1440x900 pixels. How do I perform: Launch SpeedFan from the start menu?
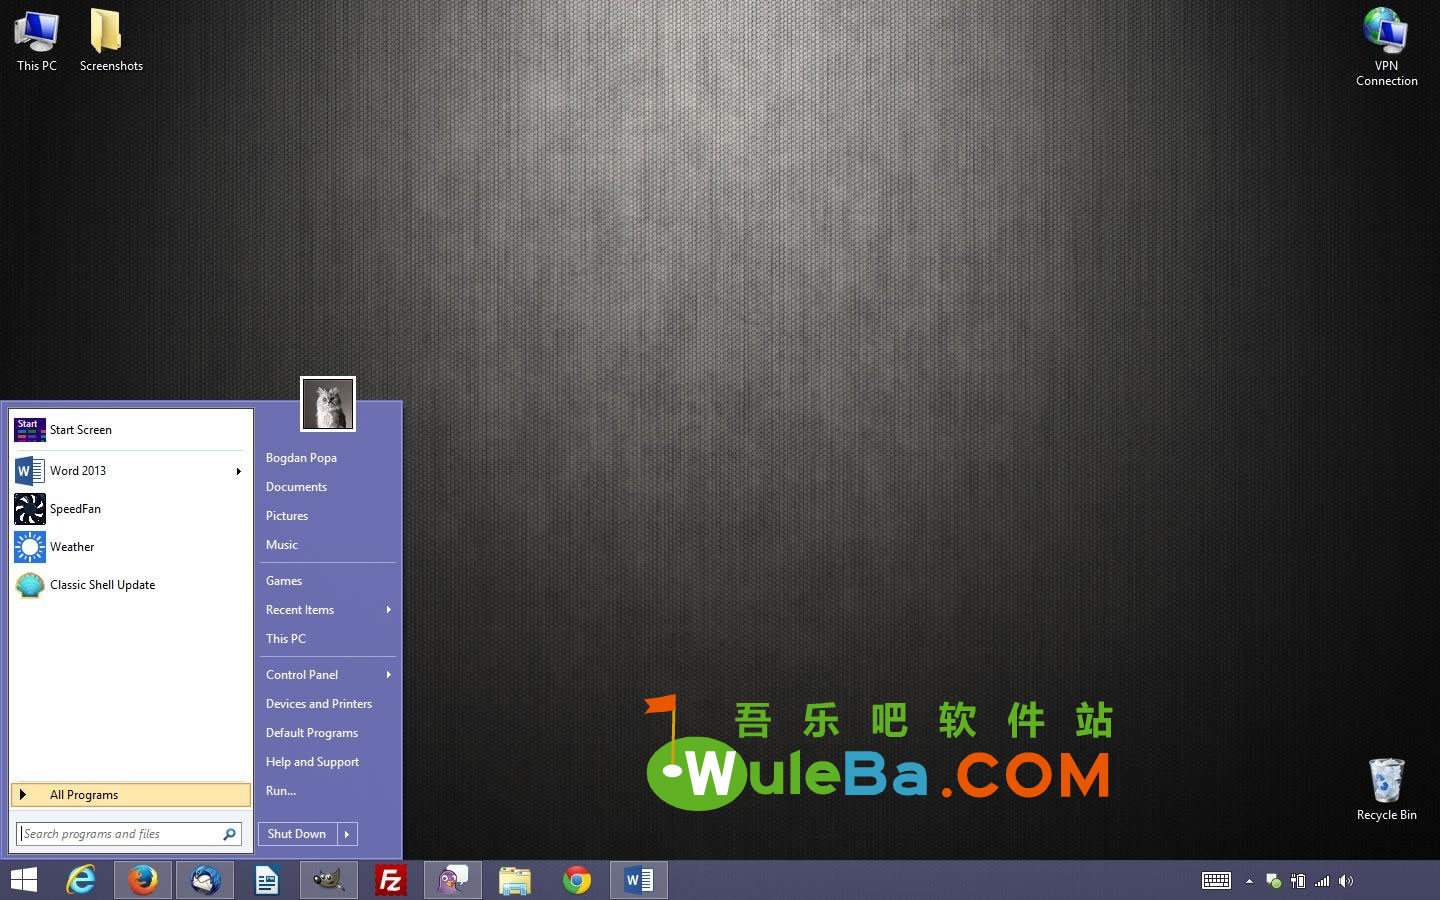coord(130,509)
